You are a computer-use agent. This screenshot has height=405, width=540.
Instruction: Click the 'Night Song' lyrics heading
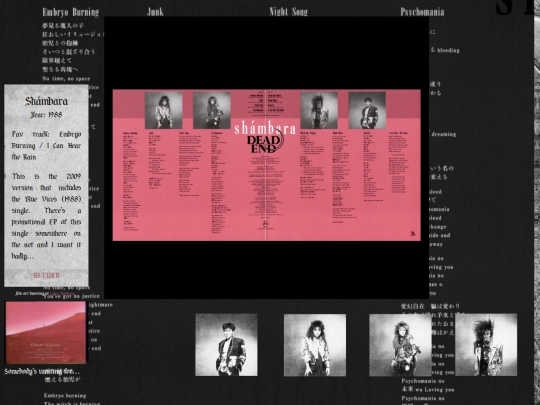(x=289, y=12)
